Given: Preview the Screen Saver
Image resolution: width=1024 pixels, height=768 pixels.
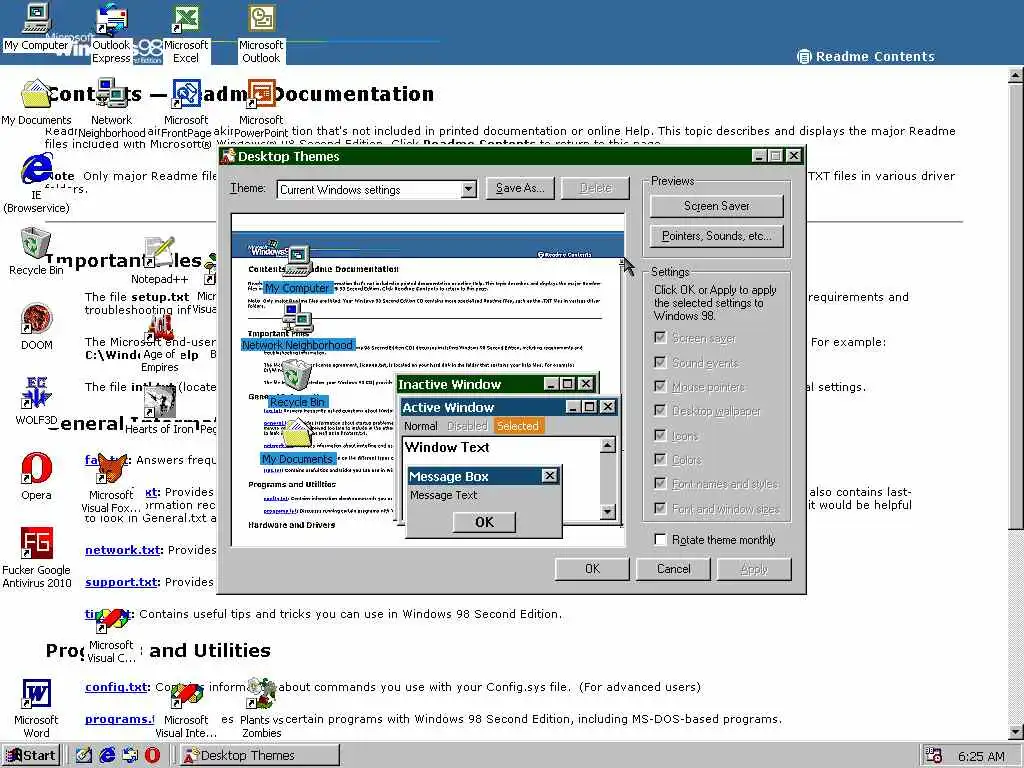Looking at the screenshot, I should (x=716, y=206).
